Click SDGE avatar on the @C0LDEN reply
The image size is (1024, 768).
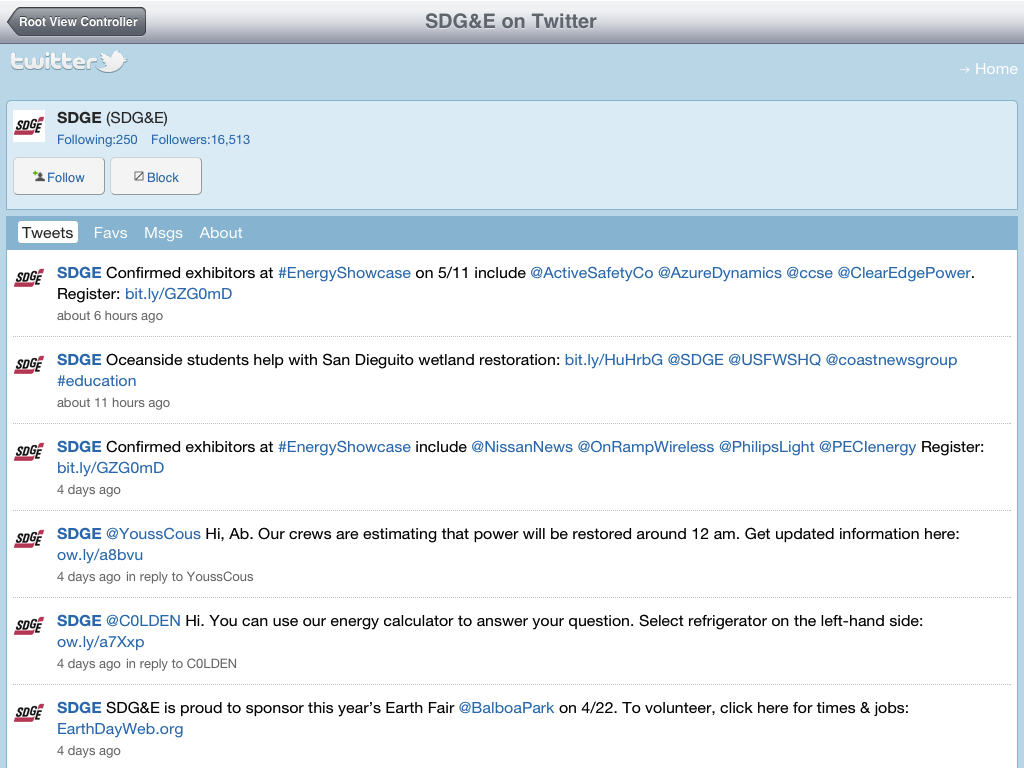29,625
